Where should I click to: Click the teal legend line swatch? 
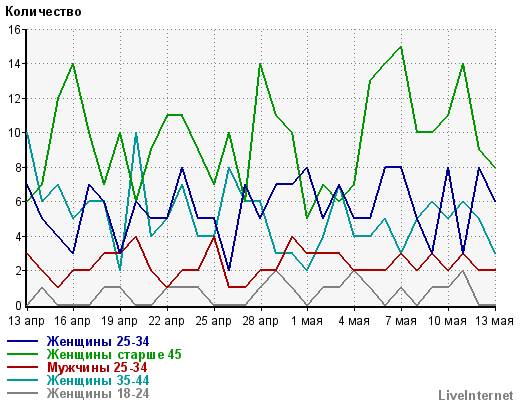pos(22,380)
